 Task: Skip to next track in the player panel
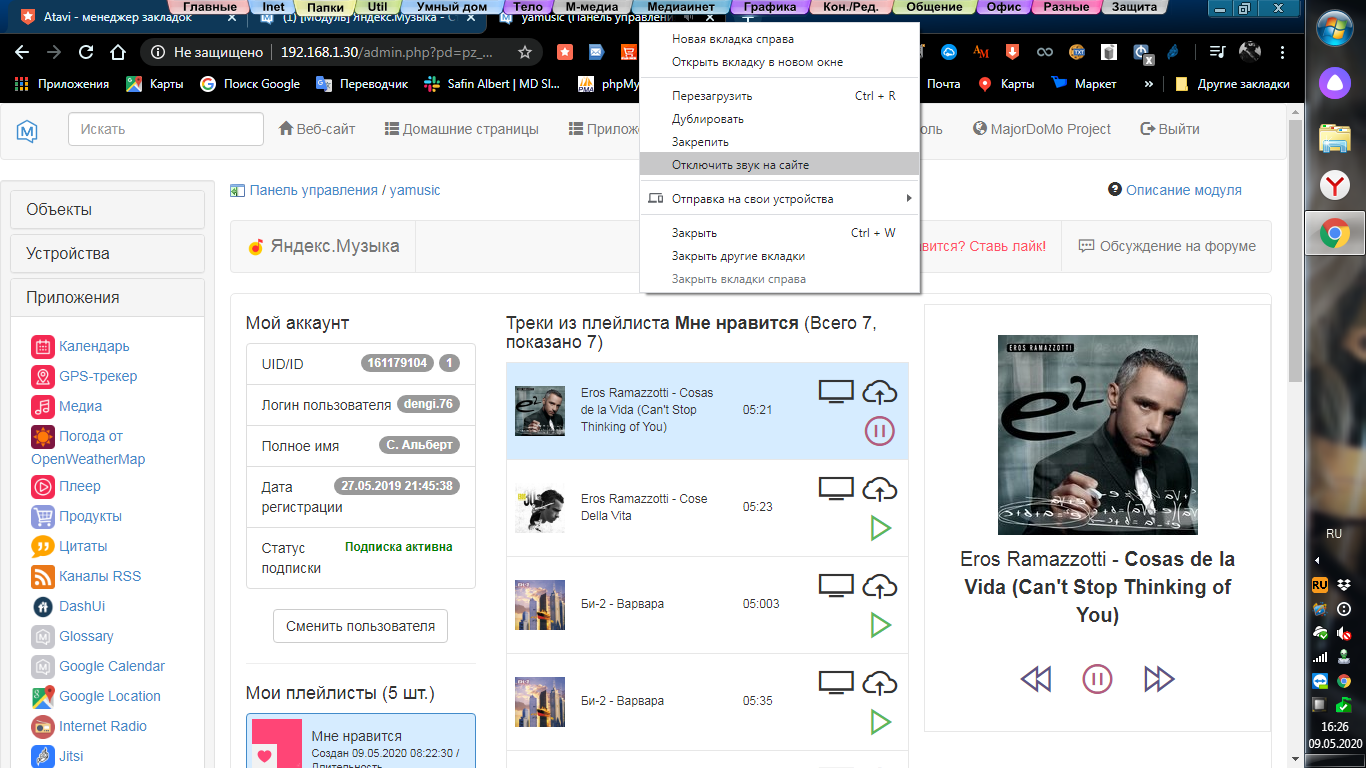(1159, 679)
